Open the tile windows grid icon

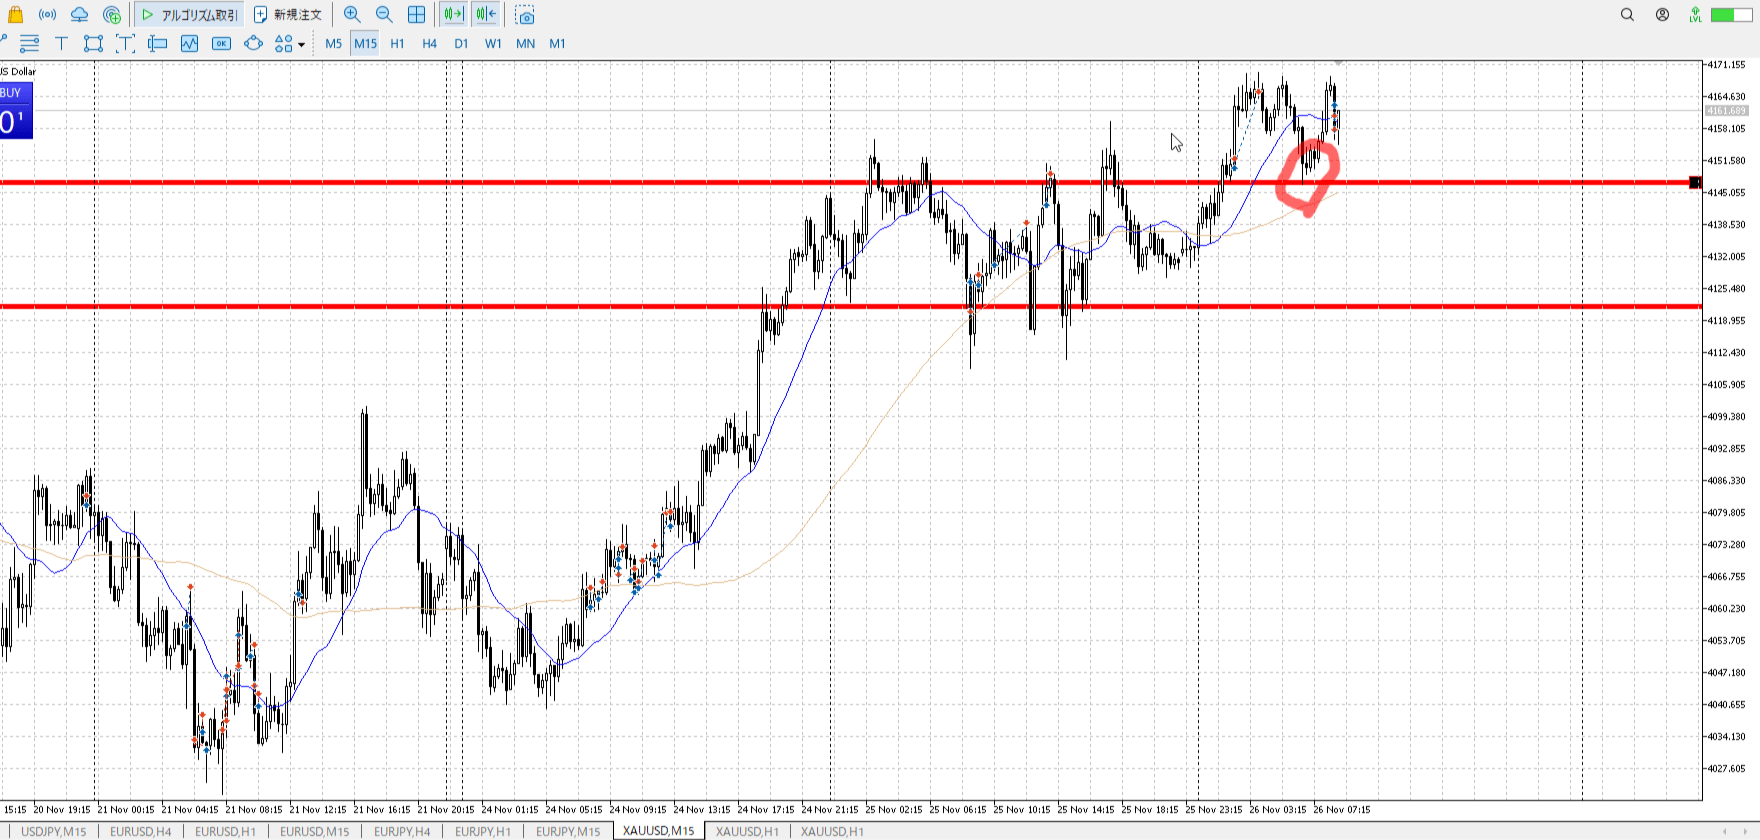416,15
